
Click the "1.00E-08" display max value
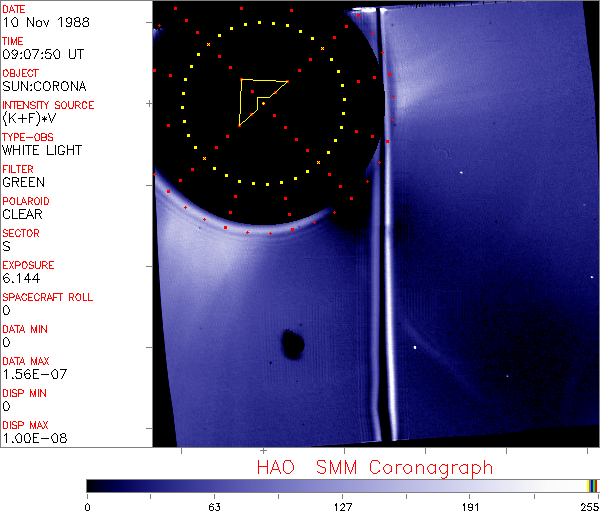[x=30, y=438]
